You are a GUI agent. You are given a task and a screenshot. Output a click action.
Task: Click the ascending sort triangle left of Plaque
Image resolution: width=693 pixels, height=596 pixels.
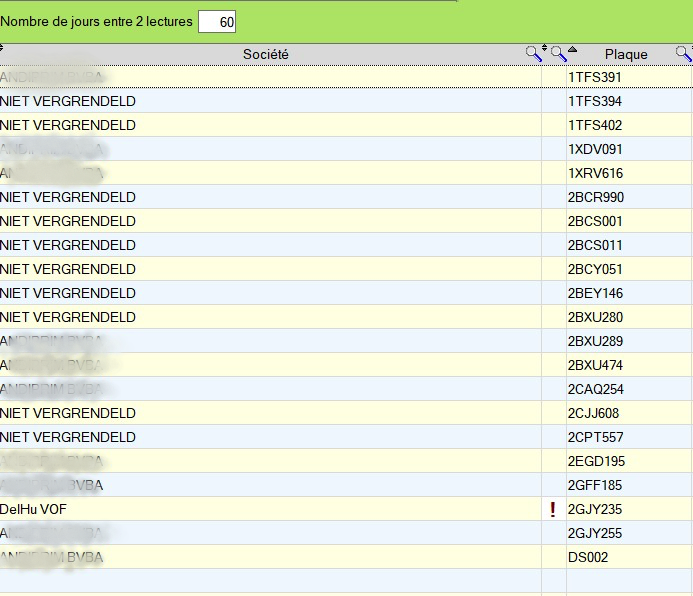[572, 50]
